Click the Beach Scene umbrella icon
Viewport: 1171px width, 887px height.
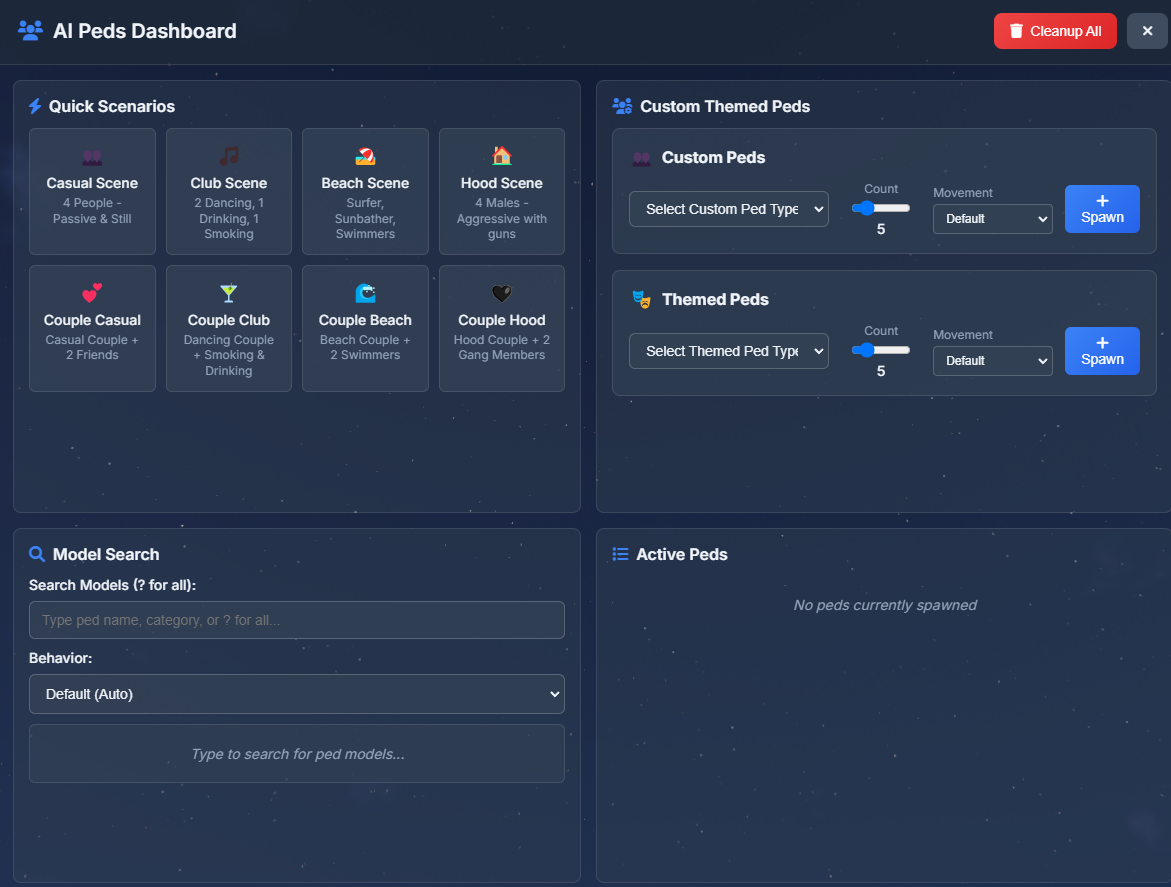point(365,157)
